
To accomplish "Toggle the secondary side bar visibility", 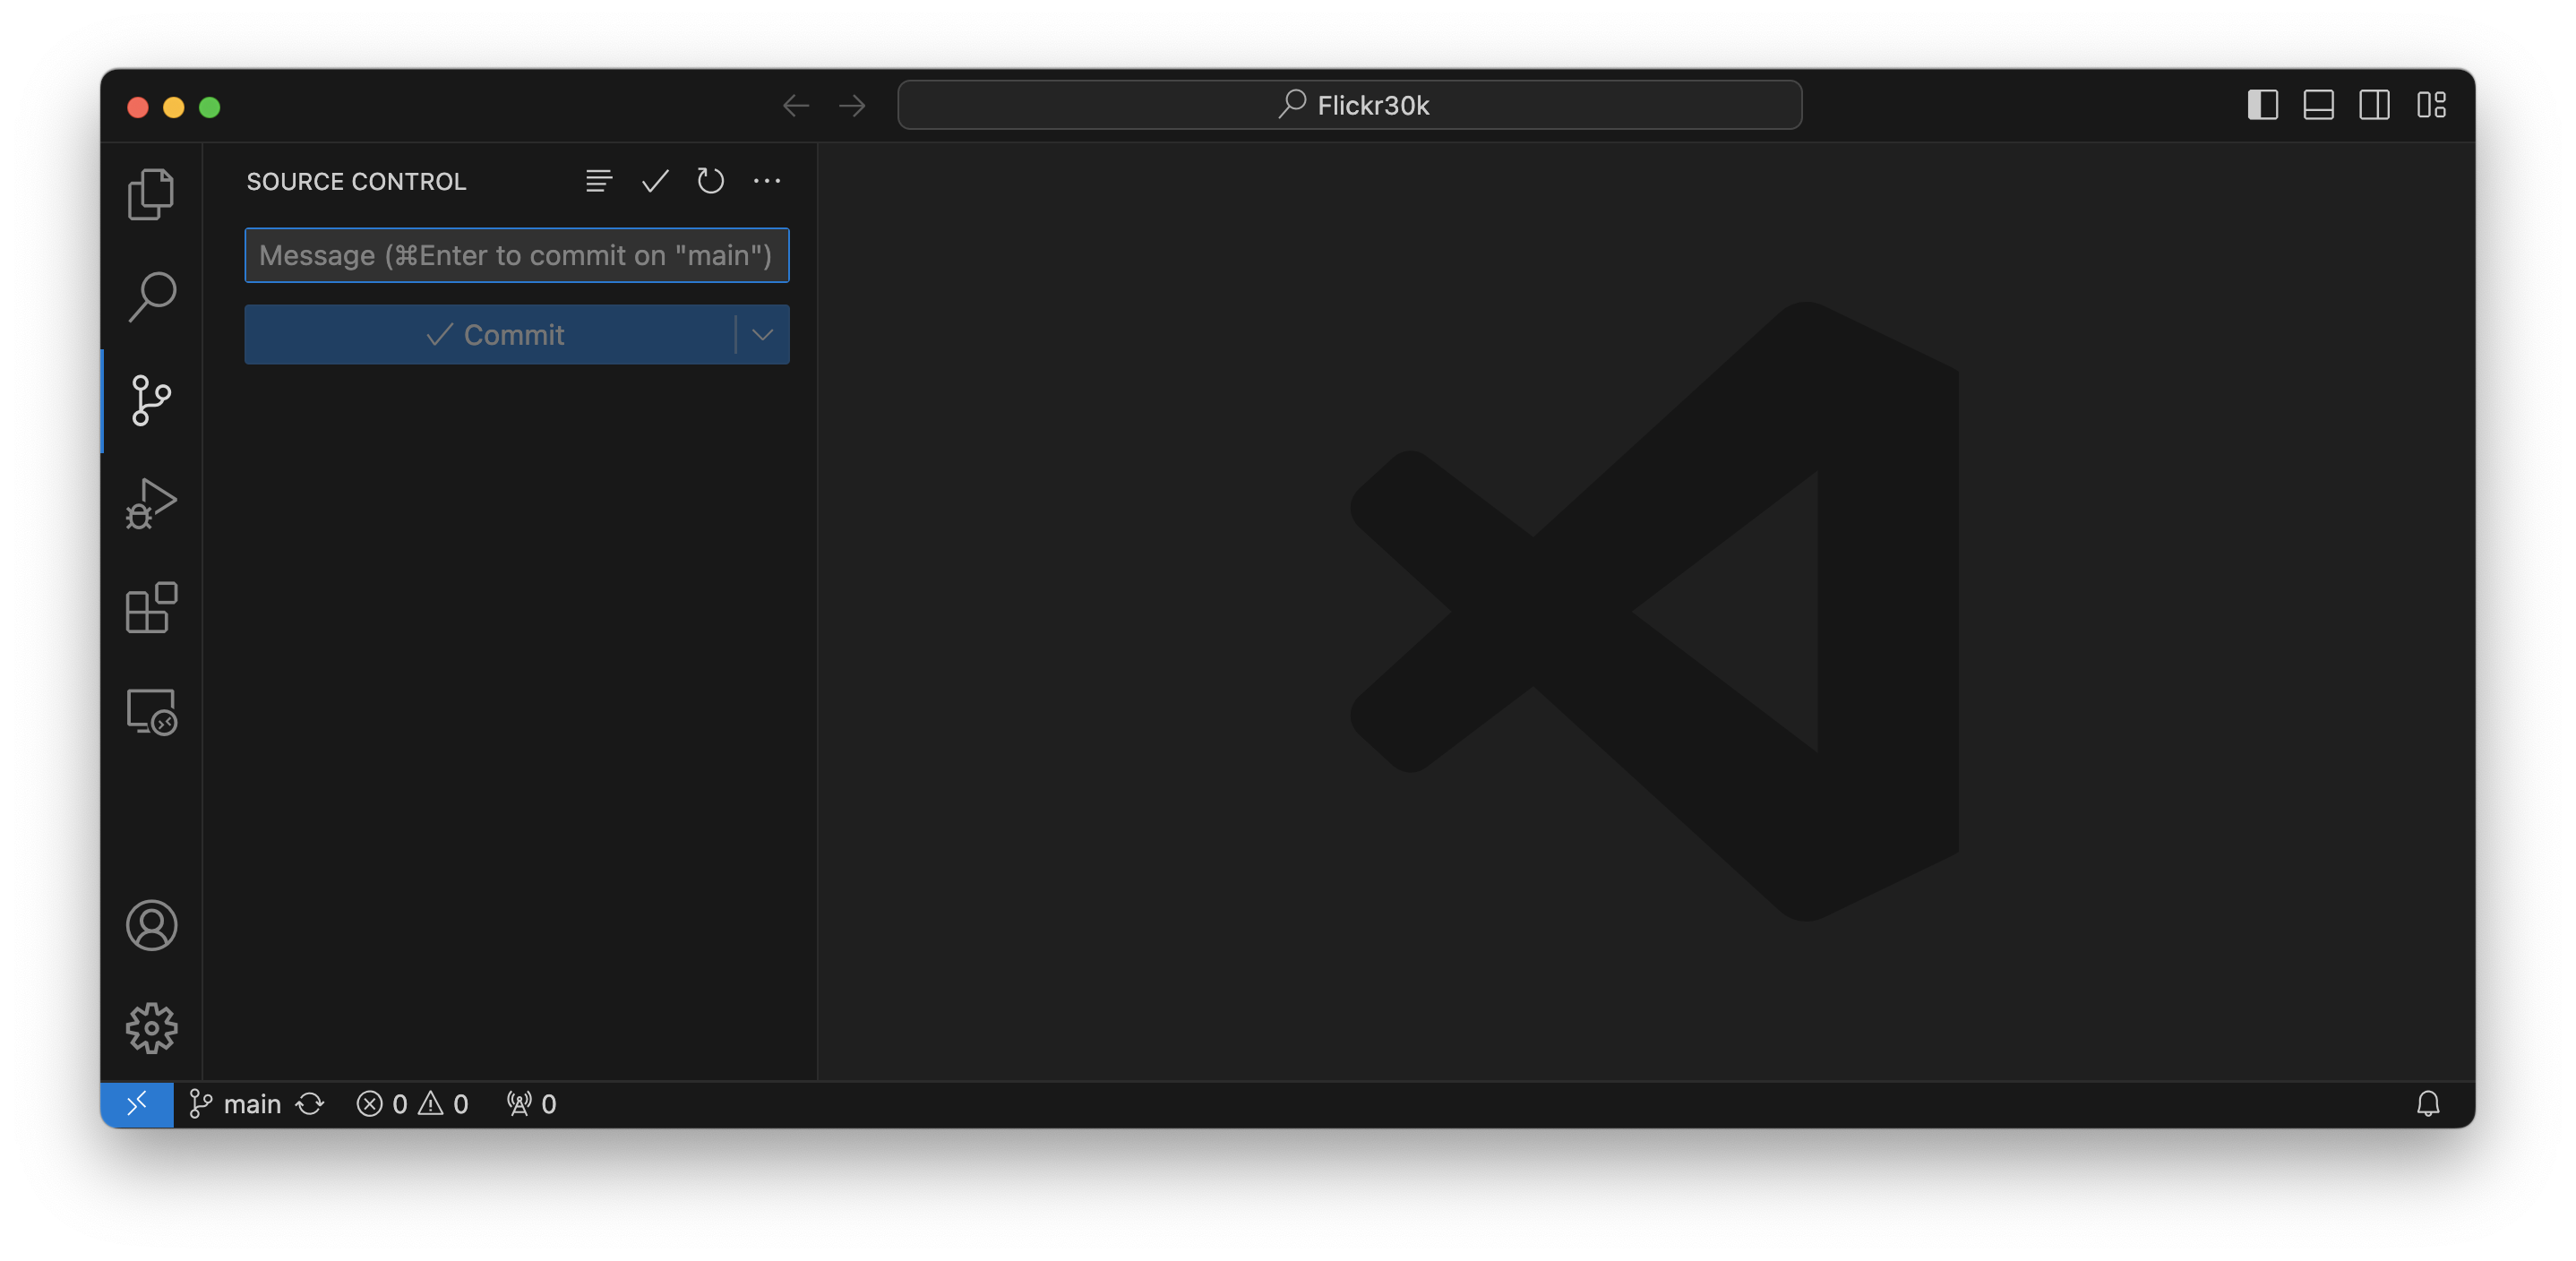I will [2374, 105].
